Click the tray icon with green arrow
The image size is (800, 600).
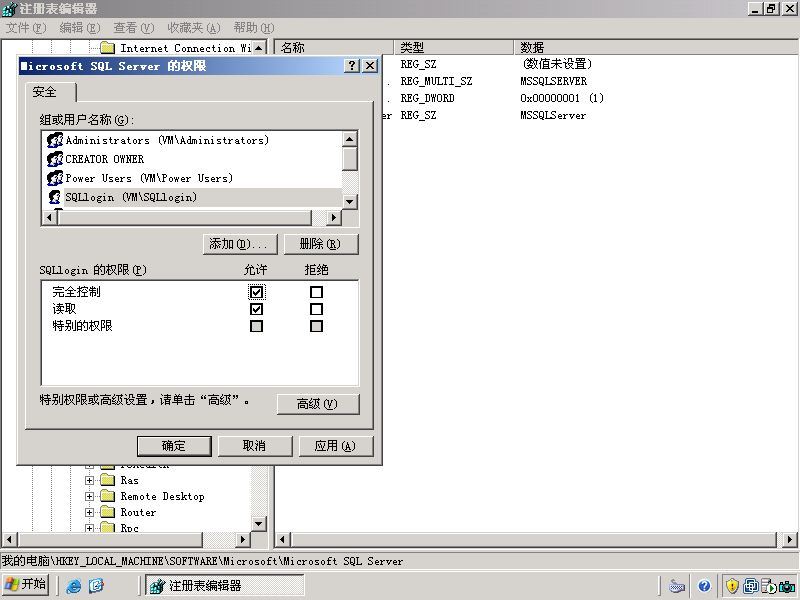[768, 586]
